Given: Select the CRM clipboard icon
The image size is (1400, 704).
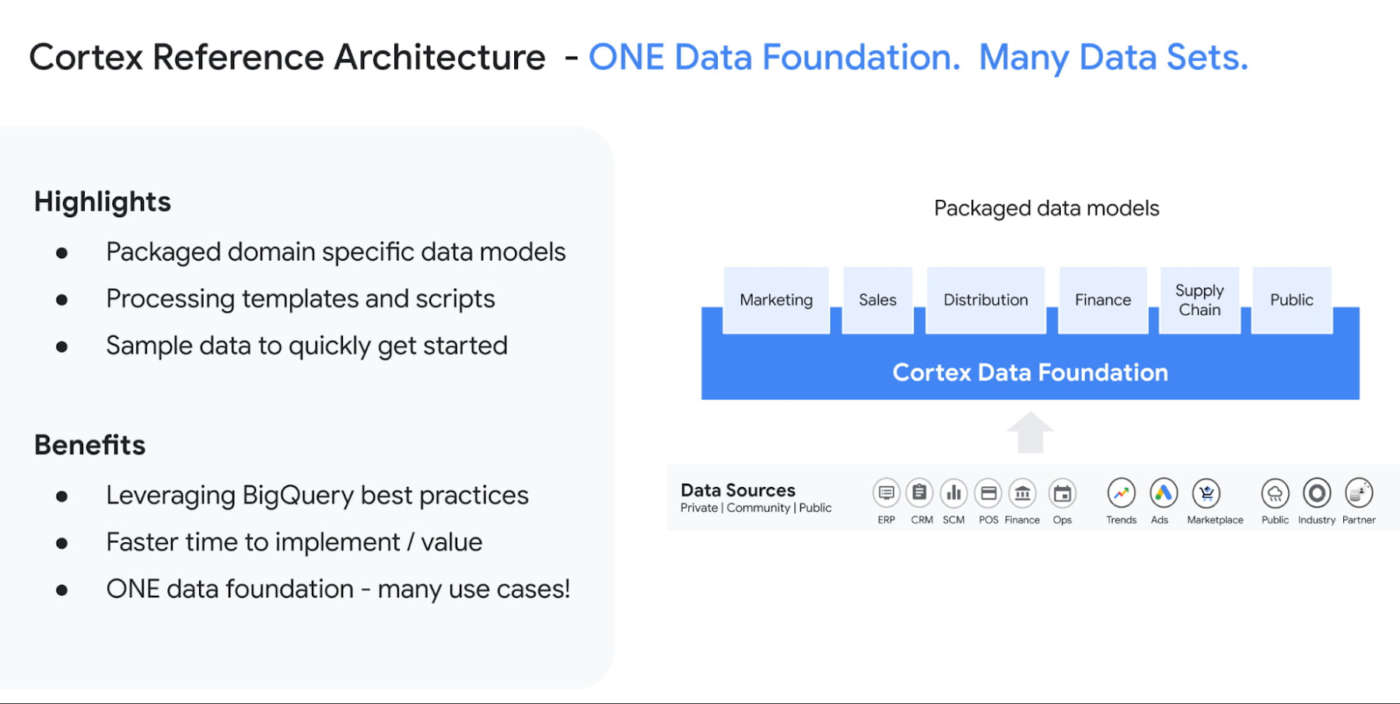Looking at the screenshot, I should click(920, 493).
